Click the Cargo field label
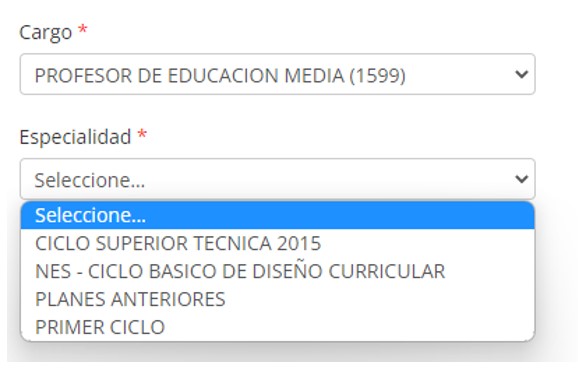 [46, 32]
